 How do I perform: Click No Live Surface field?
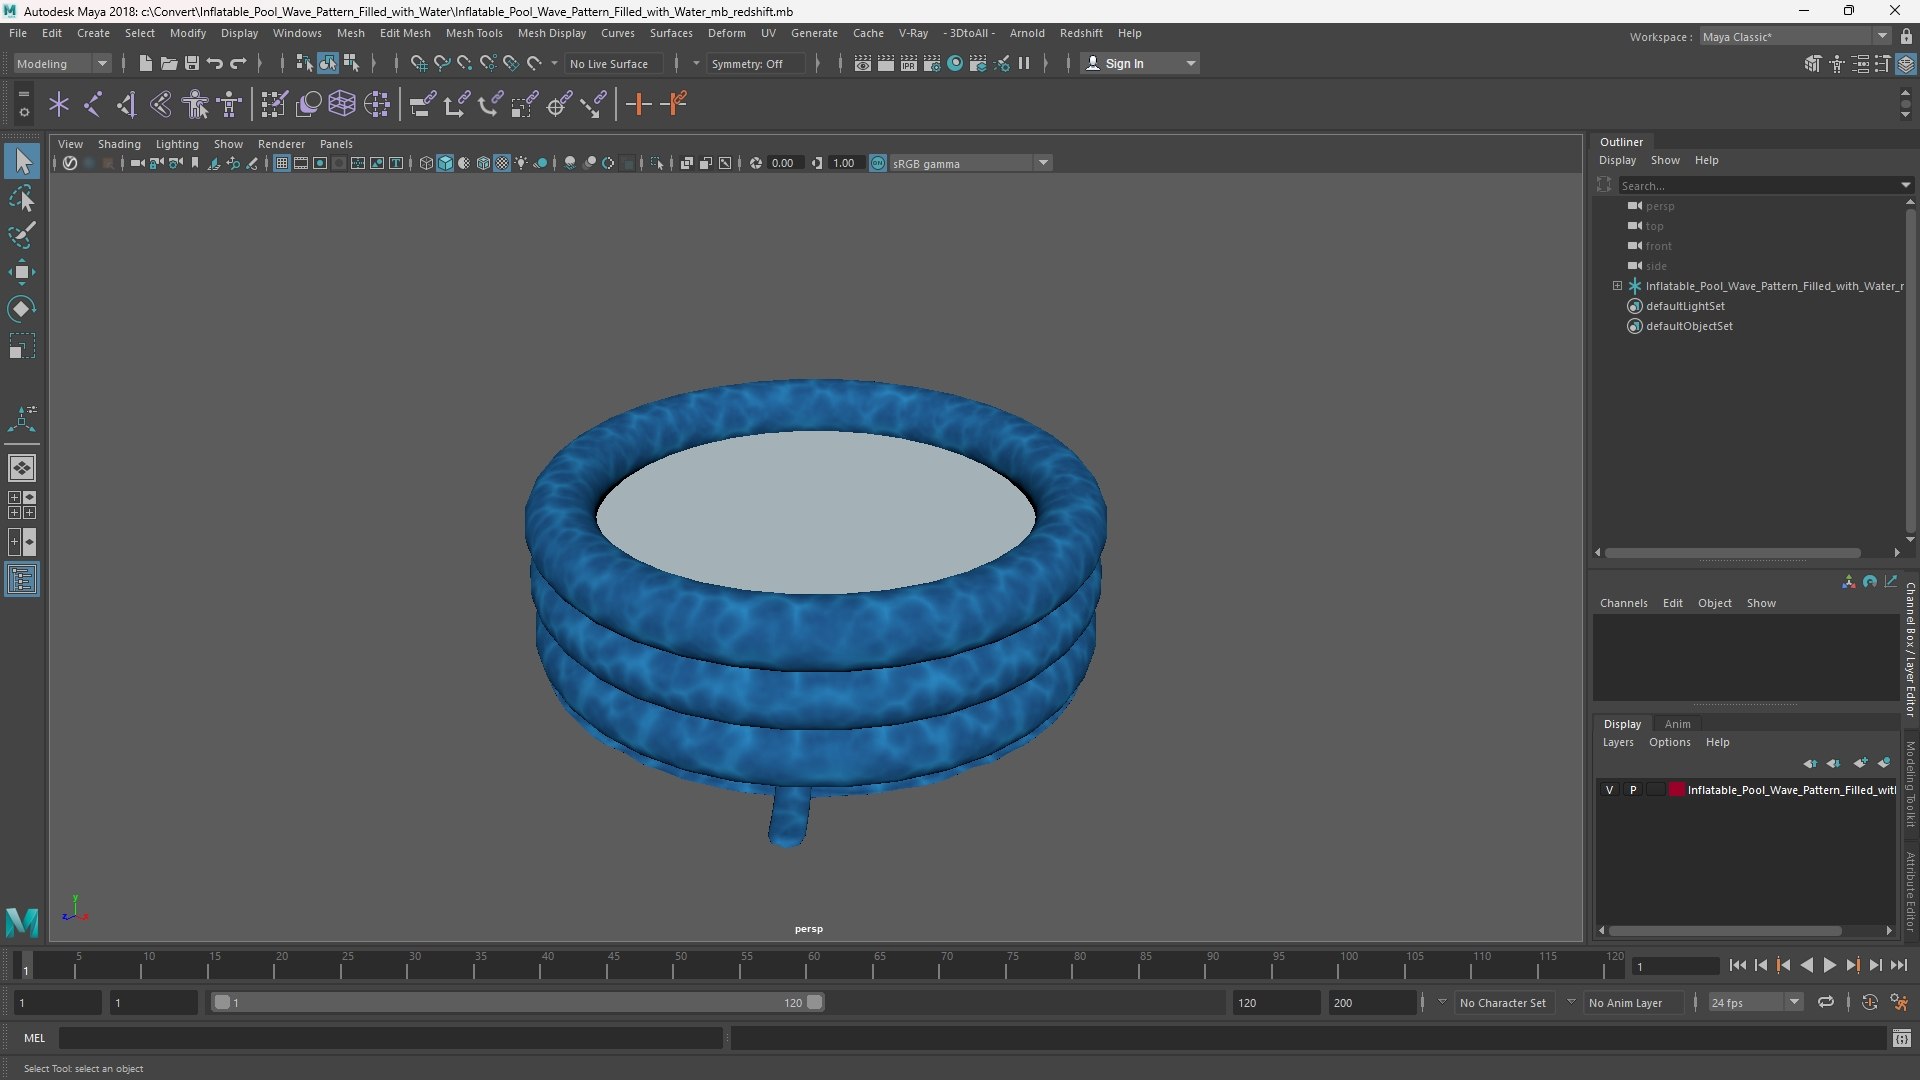(x=613, y=63)
